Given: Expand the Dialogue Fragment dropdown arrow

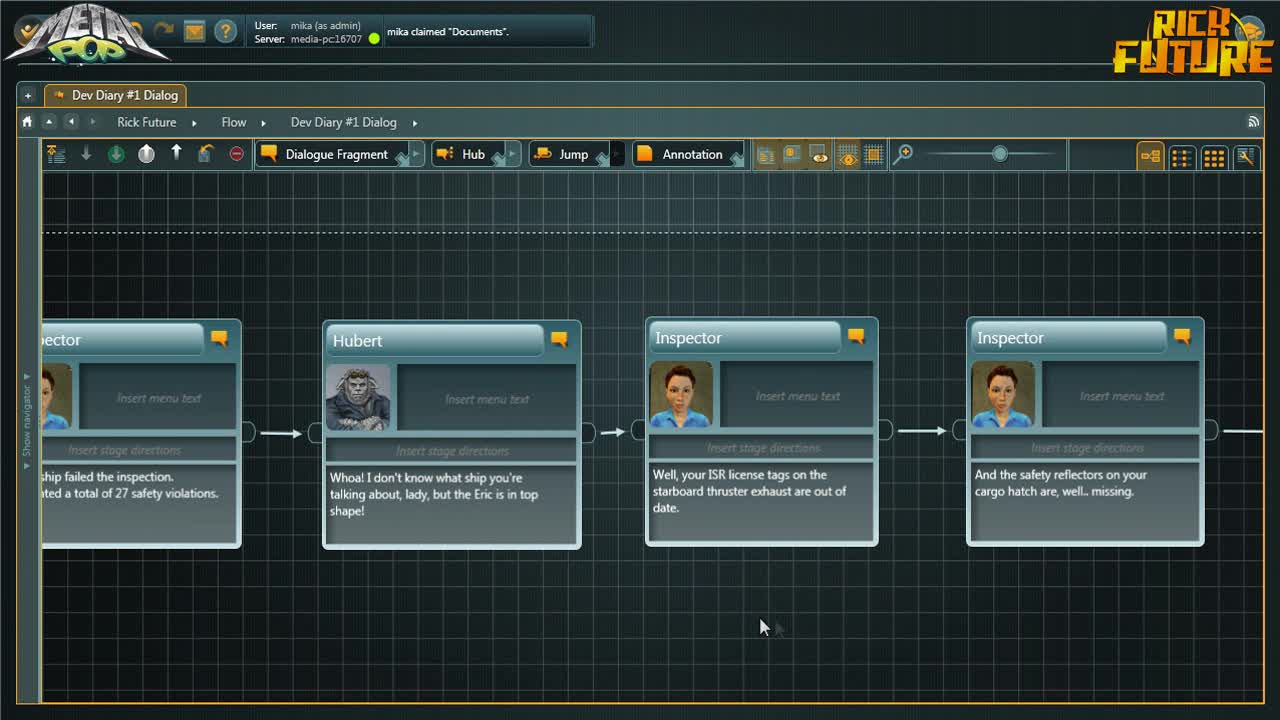Looking at the screenshot, I should pyautogui.click(x=417, y=154).
